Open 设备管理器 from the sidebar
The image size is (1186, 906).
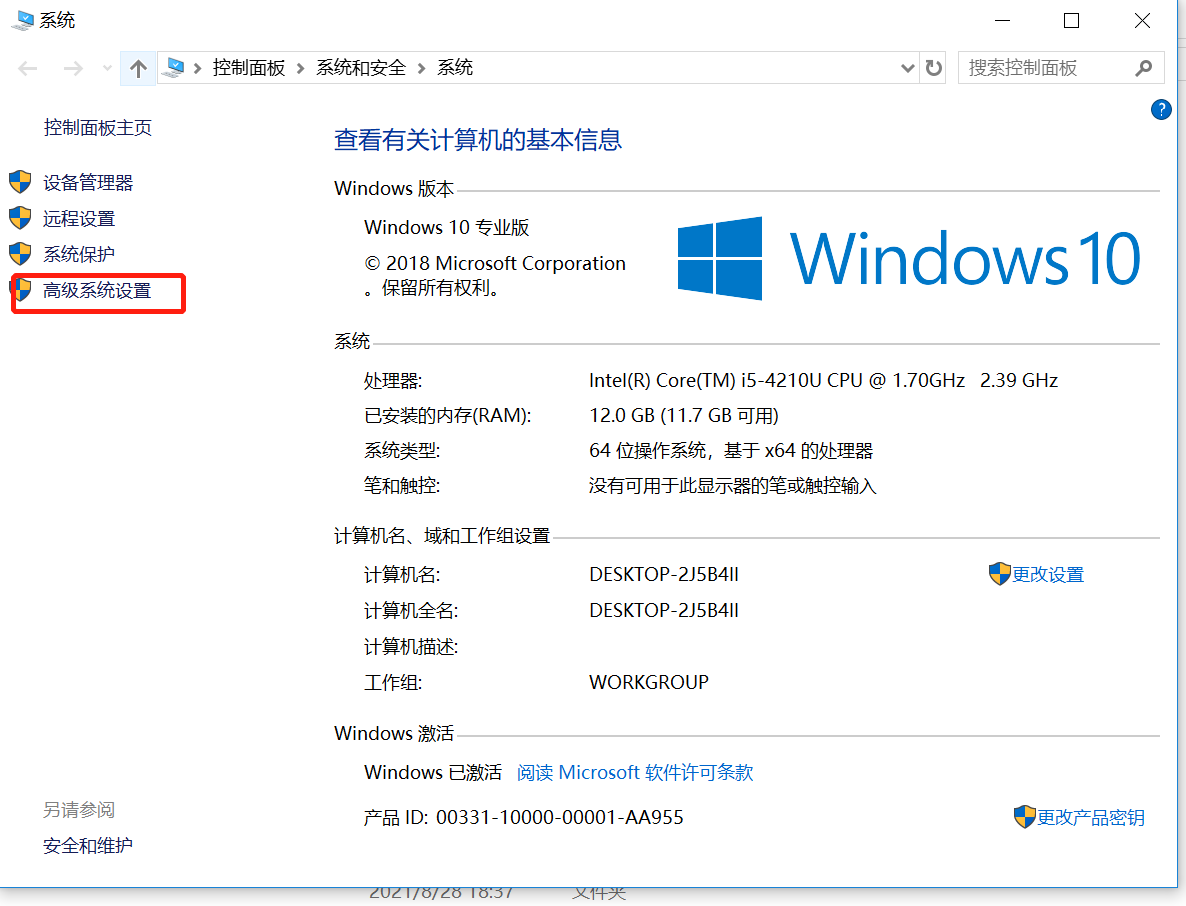(x=88, y=182)
